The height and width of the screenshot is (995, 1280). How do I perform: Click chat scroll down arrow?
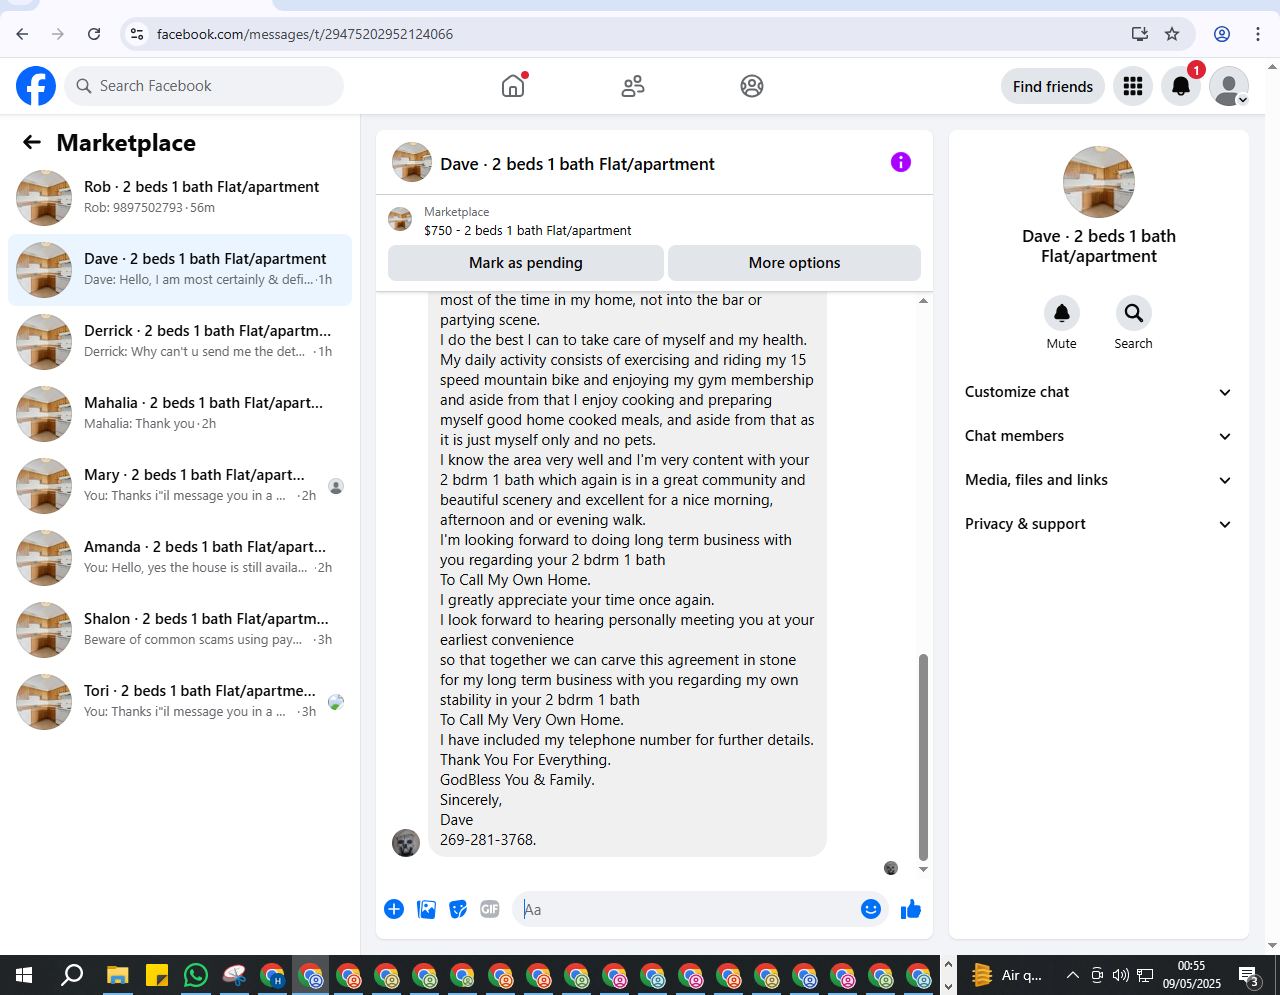[923, 869]
